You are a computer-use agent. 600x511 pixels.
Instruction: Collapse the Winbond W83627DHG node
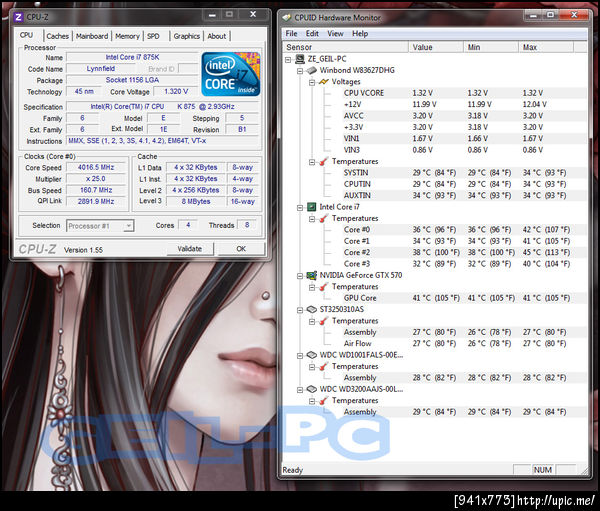(300, 71)
